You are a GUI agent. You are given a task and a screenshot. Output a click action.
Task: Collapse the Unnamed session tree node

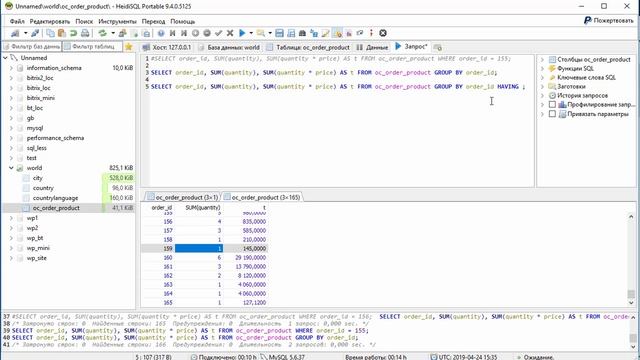coord(5,58)
